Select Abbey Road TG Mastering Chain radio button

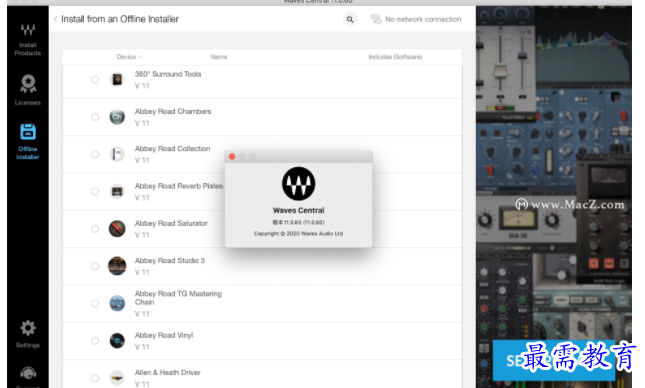point(95,303)
